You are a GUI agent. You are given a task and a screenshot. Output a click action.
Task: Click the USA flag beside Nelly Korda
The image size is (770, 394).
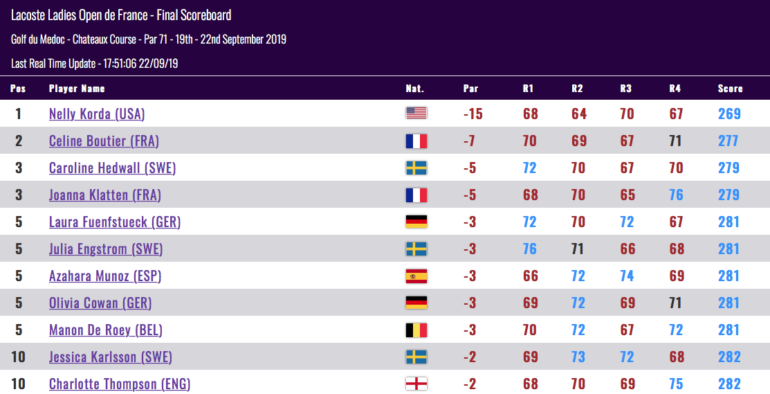[416, 113]
